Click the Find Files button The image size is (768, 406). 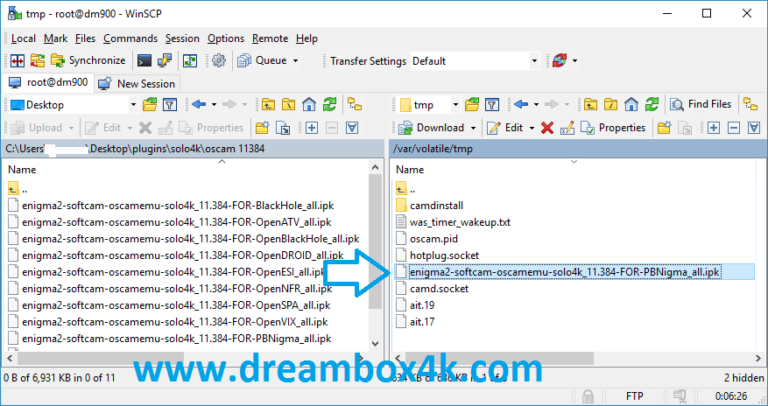(x=701, y=104)
